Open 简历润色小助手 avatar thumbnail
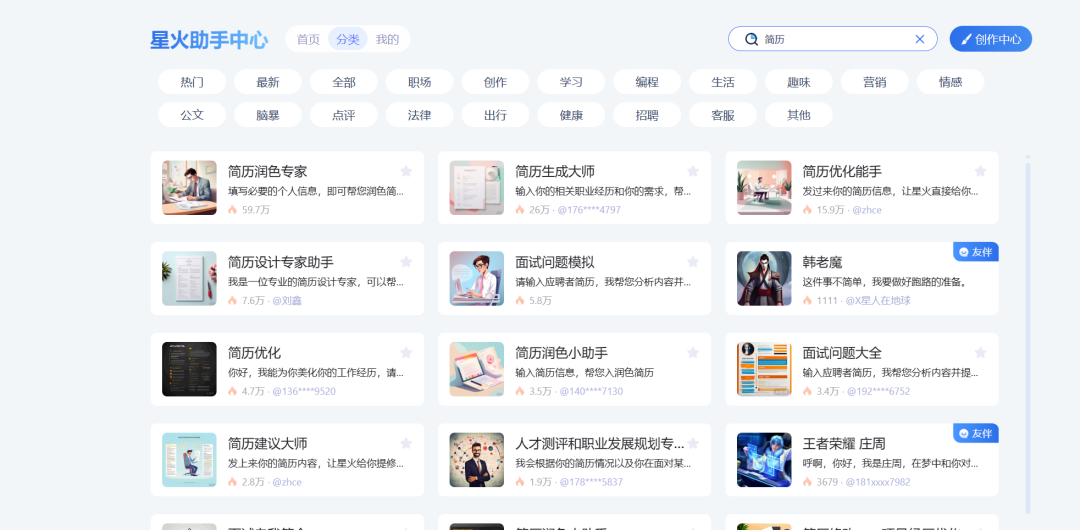1080x530 pixels. click(x=477, y=369)
